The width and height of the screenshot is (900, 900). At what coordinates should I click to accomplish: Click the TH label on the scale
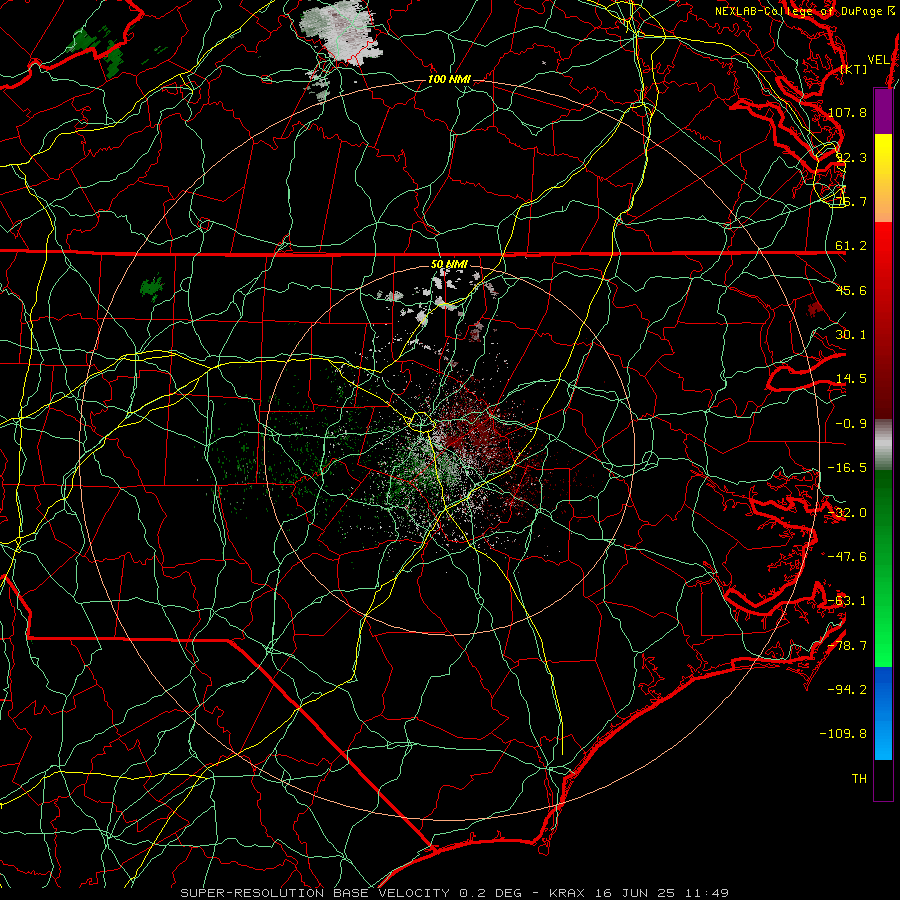(859, 779)
